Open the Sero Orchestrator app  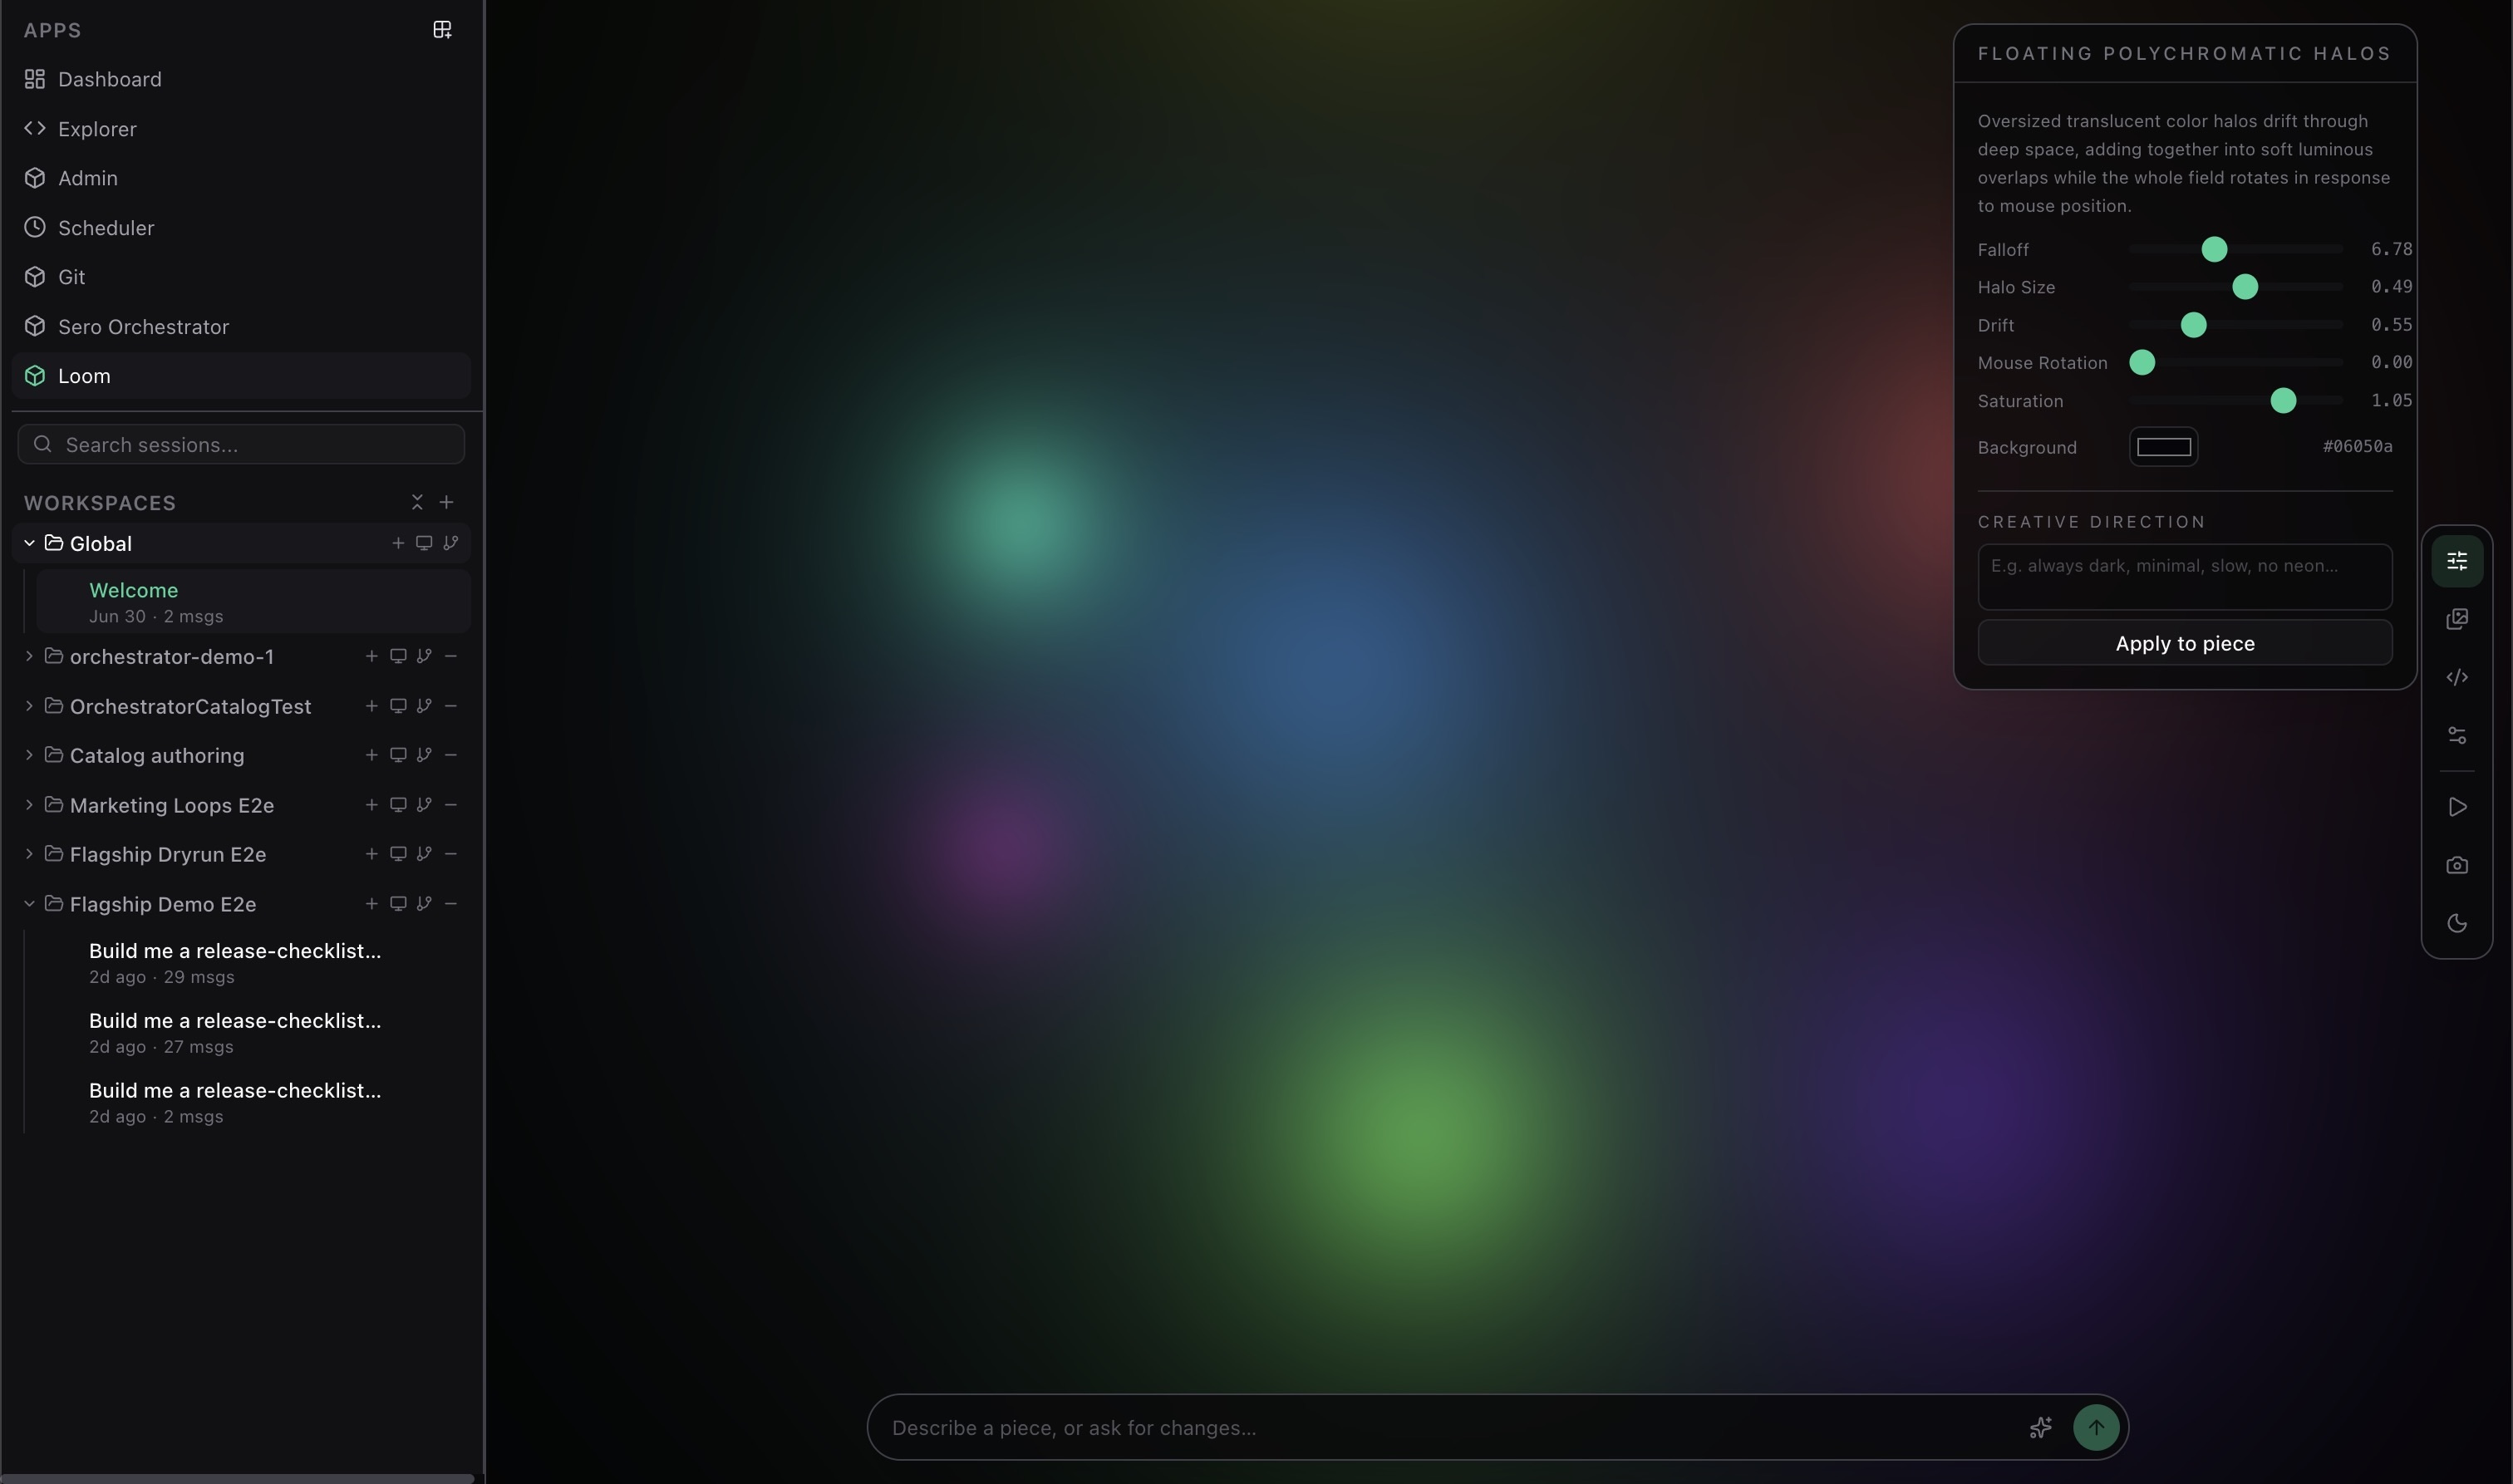[x=241, y=327]
